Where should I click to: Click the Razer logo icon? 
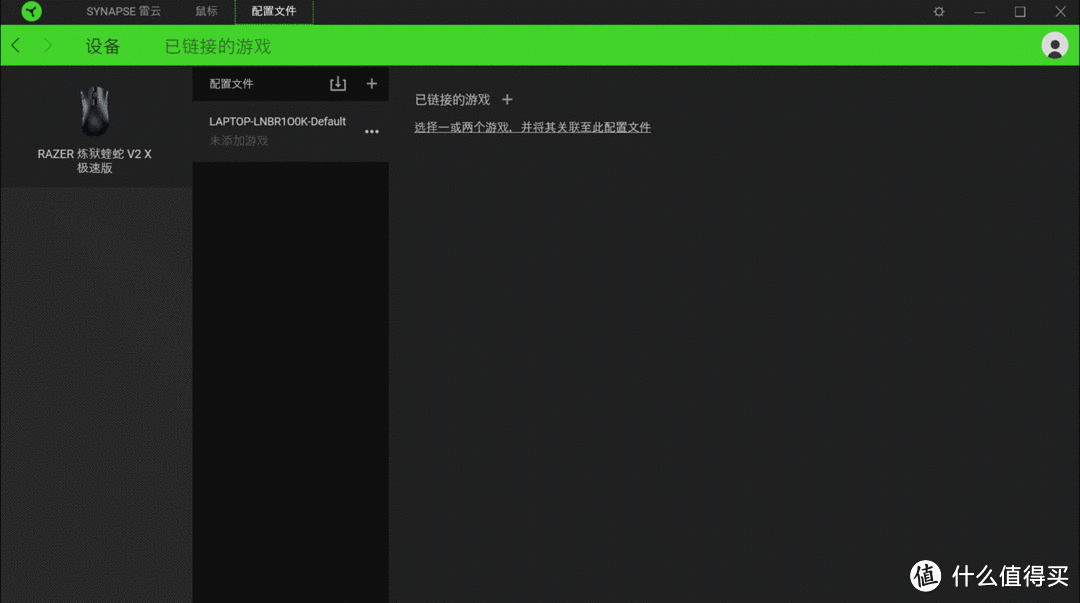(32, 11)
